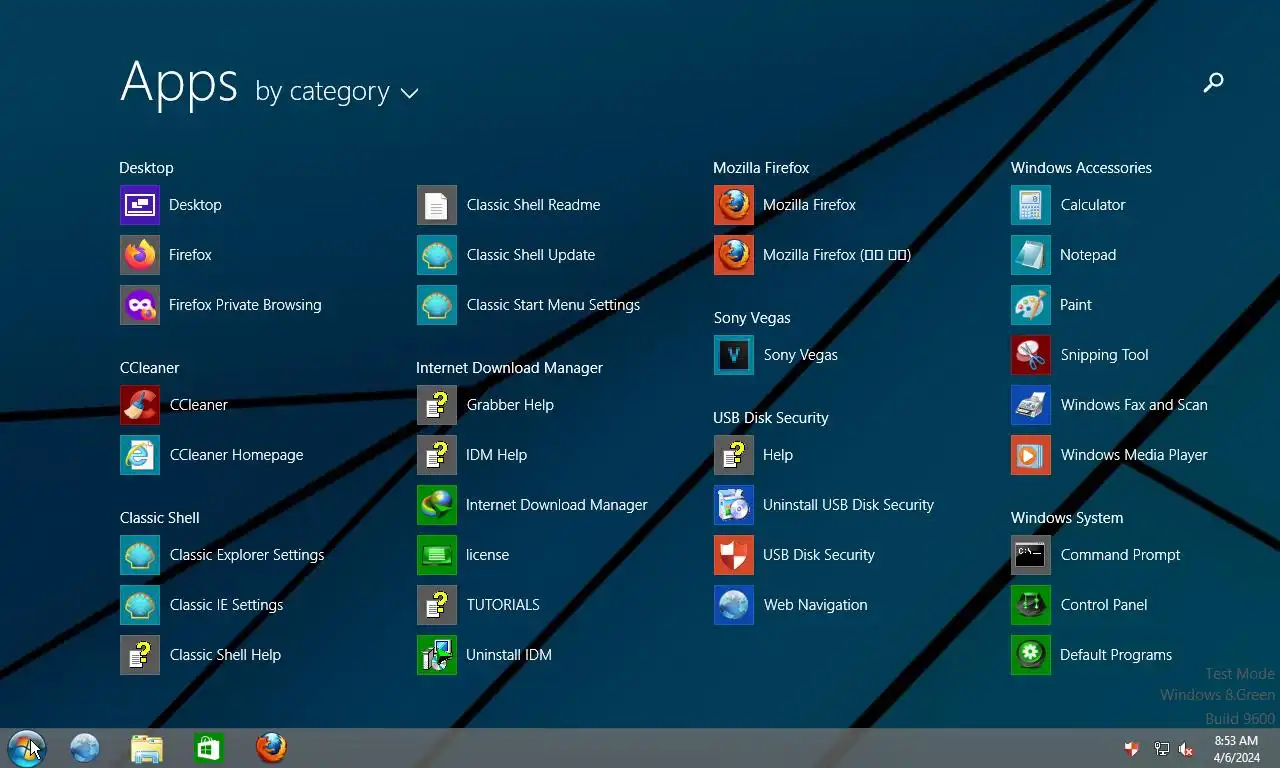This screenshot has height=768, width=1280.
Task: Open Classic Explorer Settings icon
Action: pyautogui.click(x=140, y=555)
